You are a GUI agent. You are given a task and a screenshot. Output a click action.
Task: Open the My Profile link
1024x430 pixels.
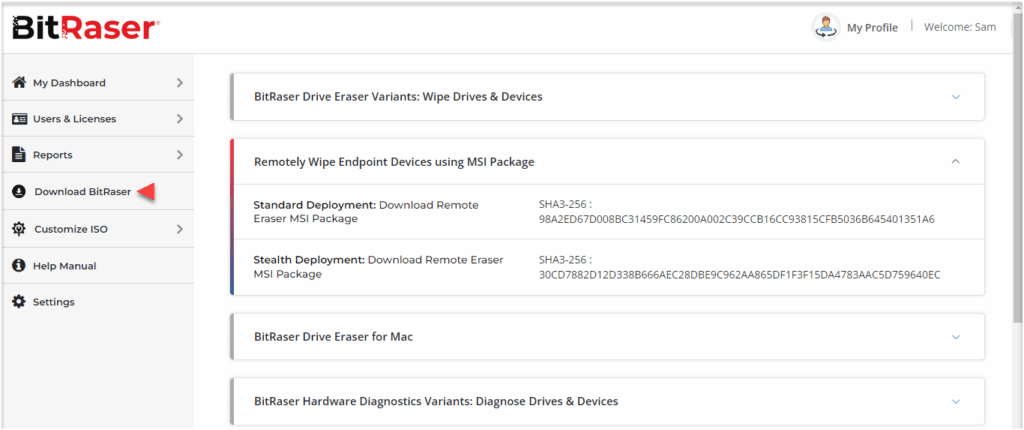coord(872,27)
